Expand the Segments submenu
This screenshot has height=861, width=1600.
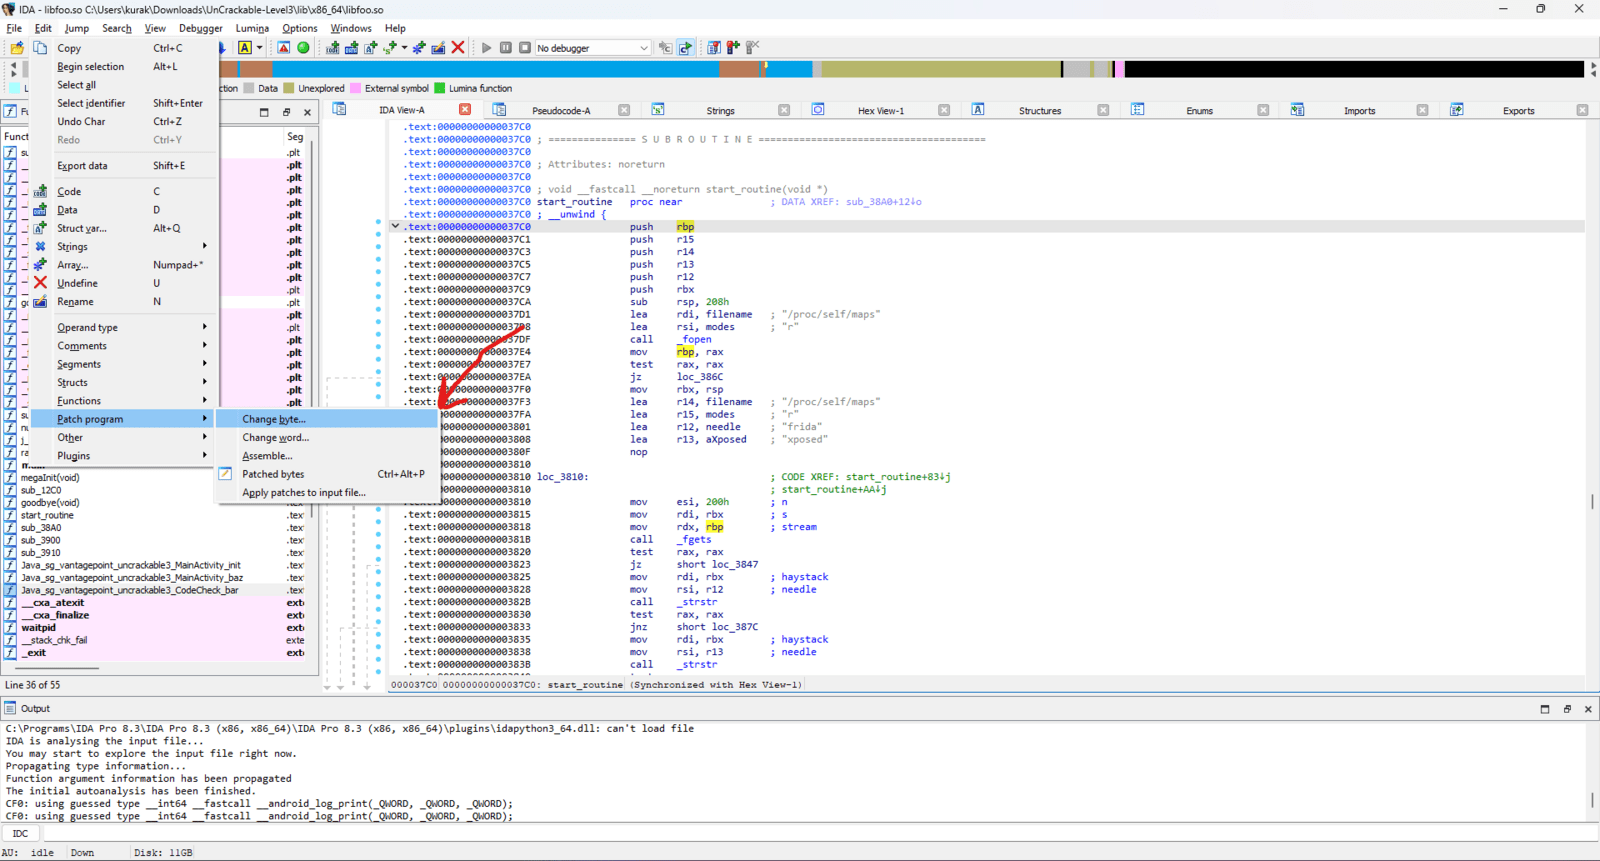124,364
